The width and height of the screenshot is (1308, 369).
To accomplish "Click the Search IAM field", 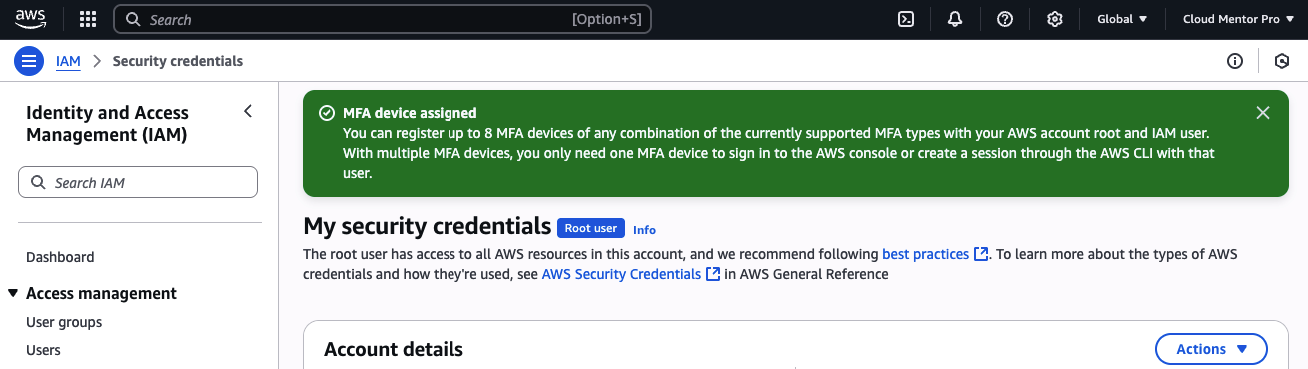I will [x=138, y=182].
